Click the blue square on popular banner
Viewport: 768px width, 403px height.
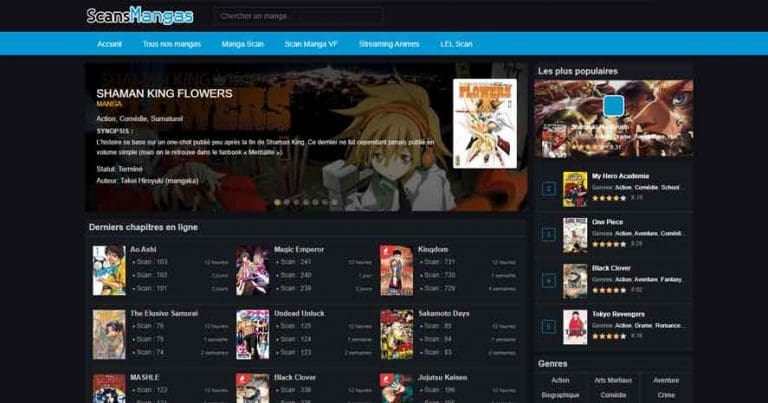tap(613, 106)
